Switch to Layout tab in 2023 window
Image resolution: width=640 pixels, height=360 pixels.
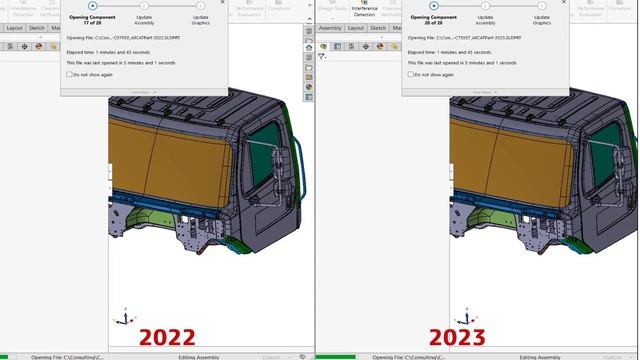(356, 28)
